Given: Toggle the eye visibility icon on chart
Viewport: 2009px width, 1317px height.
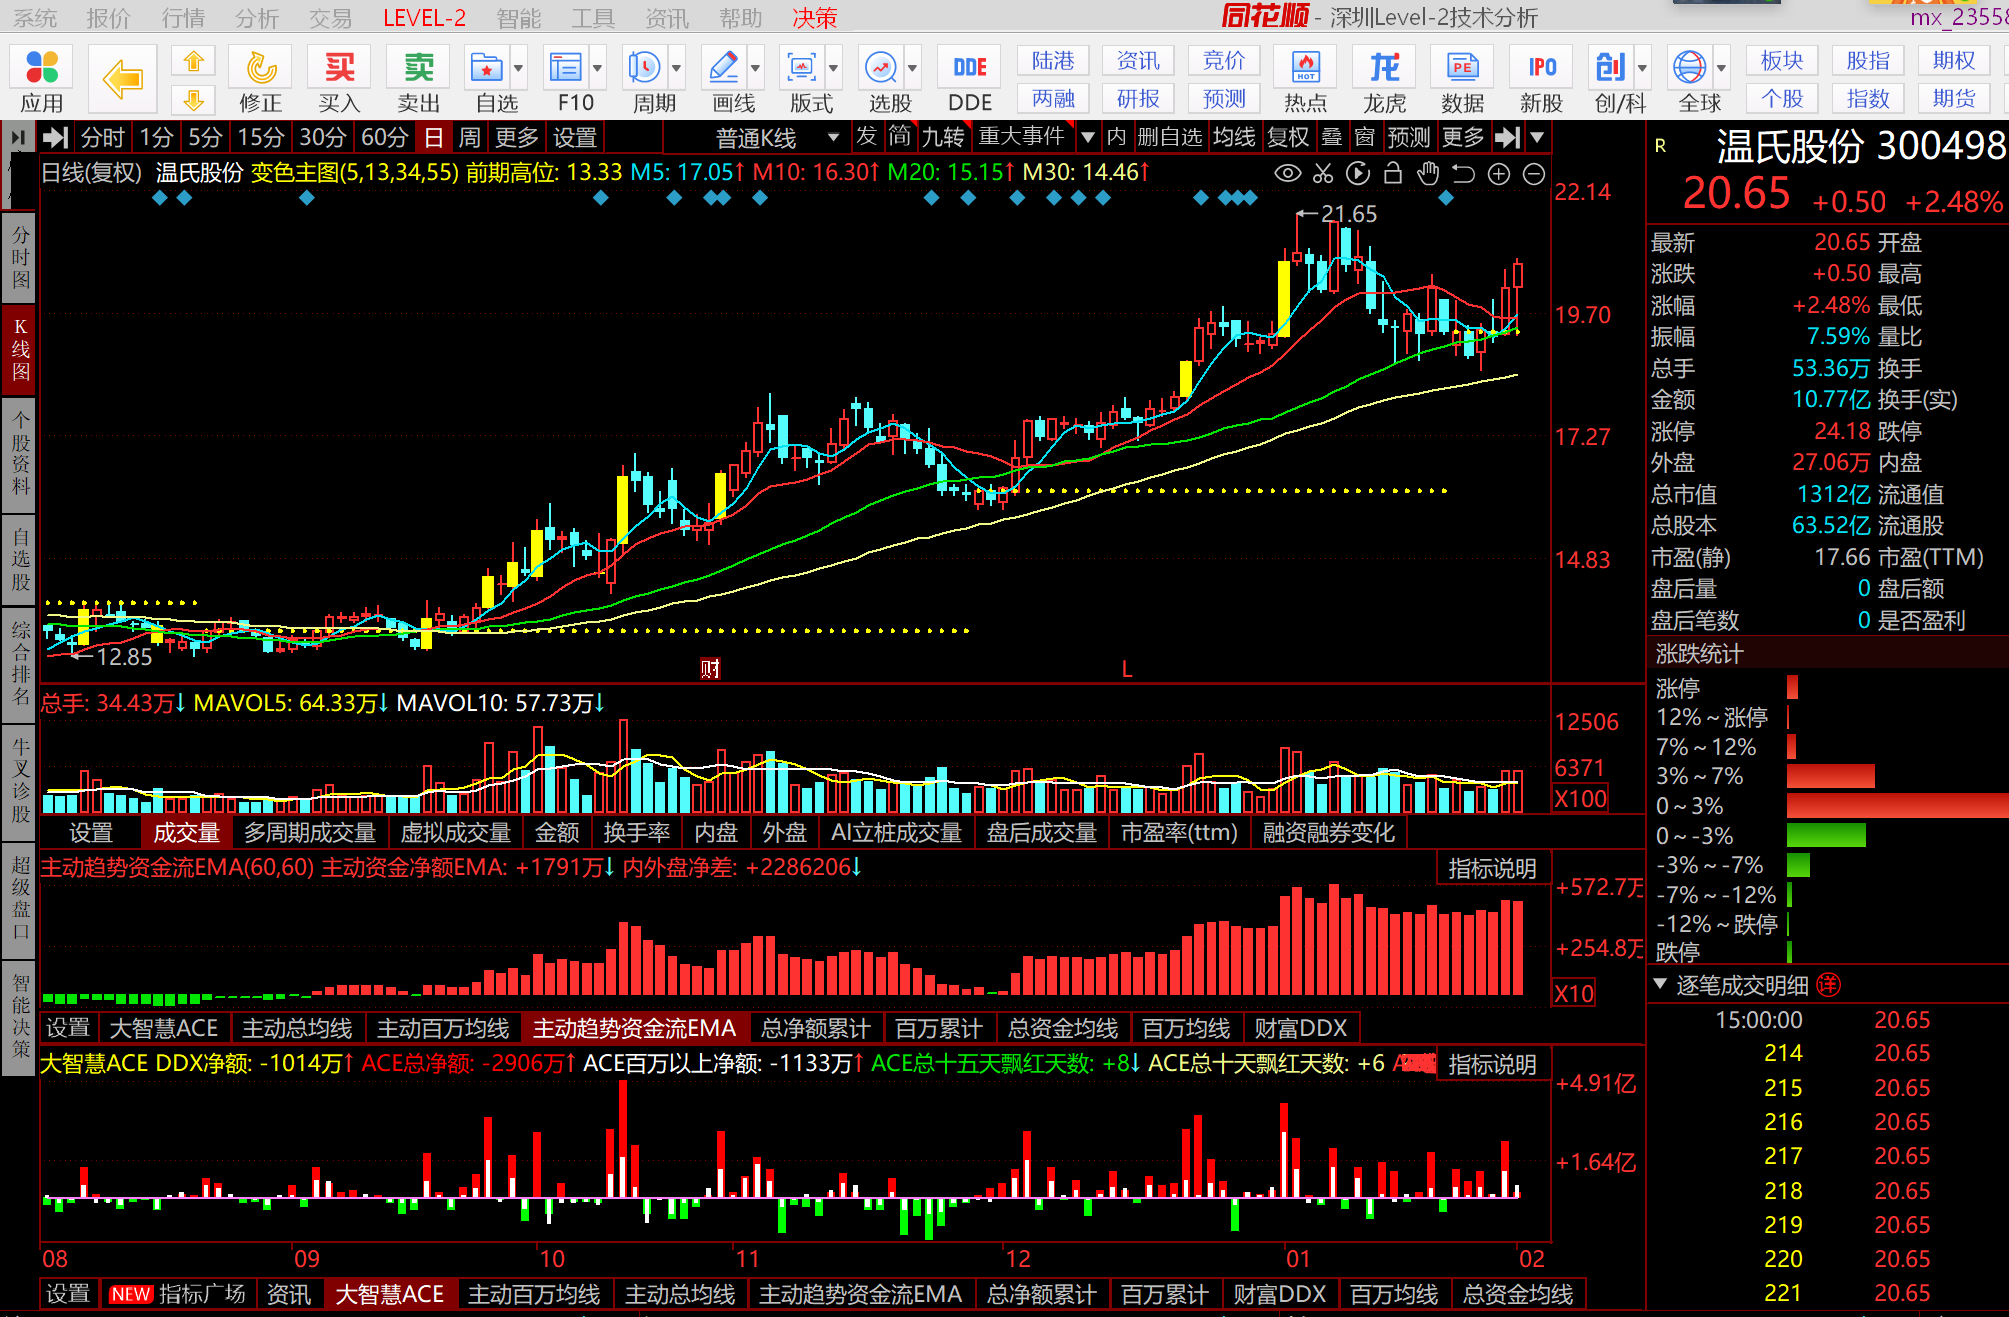Looking at the screenshot, I should (1288, 174).
